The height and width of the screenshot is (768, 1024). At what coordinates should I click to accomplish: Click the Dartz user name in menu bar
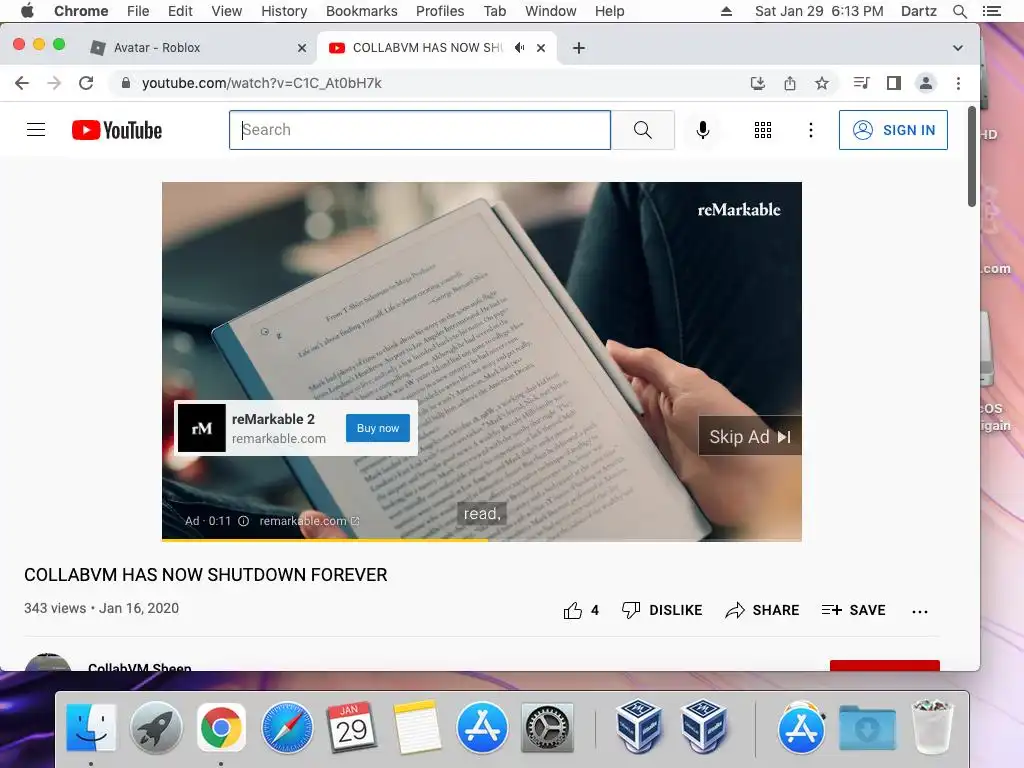click(x=919, y=11)
